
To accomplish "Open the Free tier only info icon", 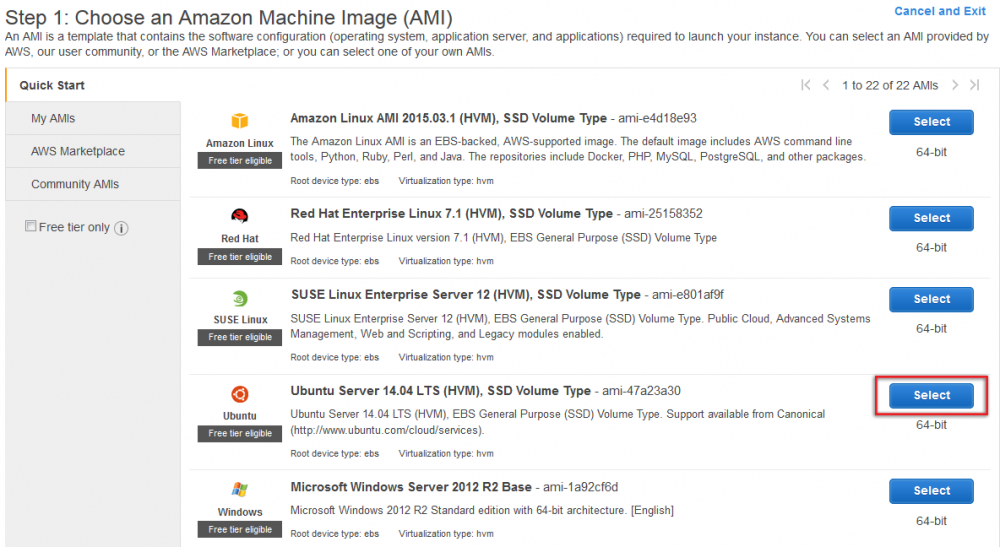I will pos(121,228).
